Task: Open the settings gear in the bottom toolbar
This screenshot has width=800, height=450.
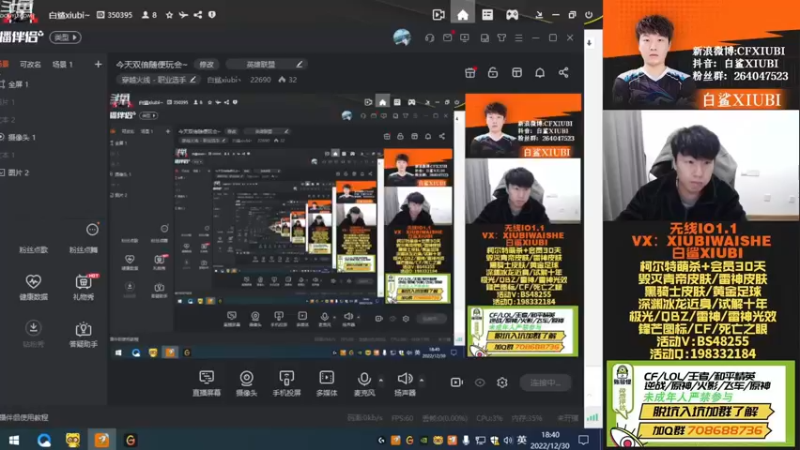Action: [502, 383]
